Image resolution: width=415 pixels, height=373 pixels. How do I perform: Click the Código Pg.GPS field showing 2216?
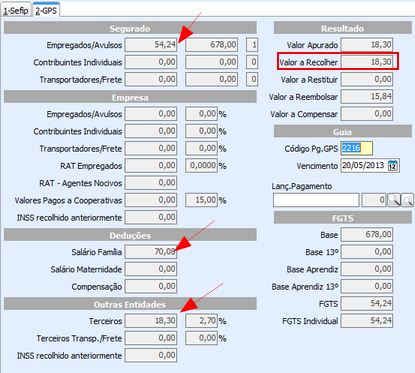coord(356,148)
